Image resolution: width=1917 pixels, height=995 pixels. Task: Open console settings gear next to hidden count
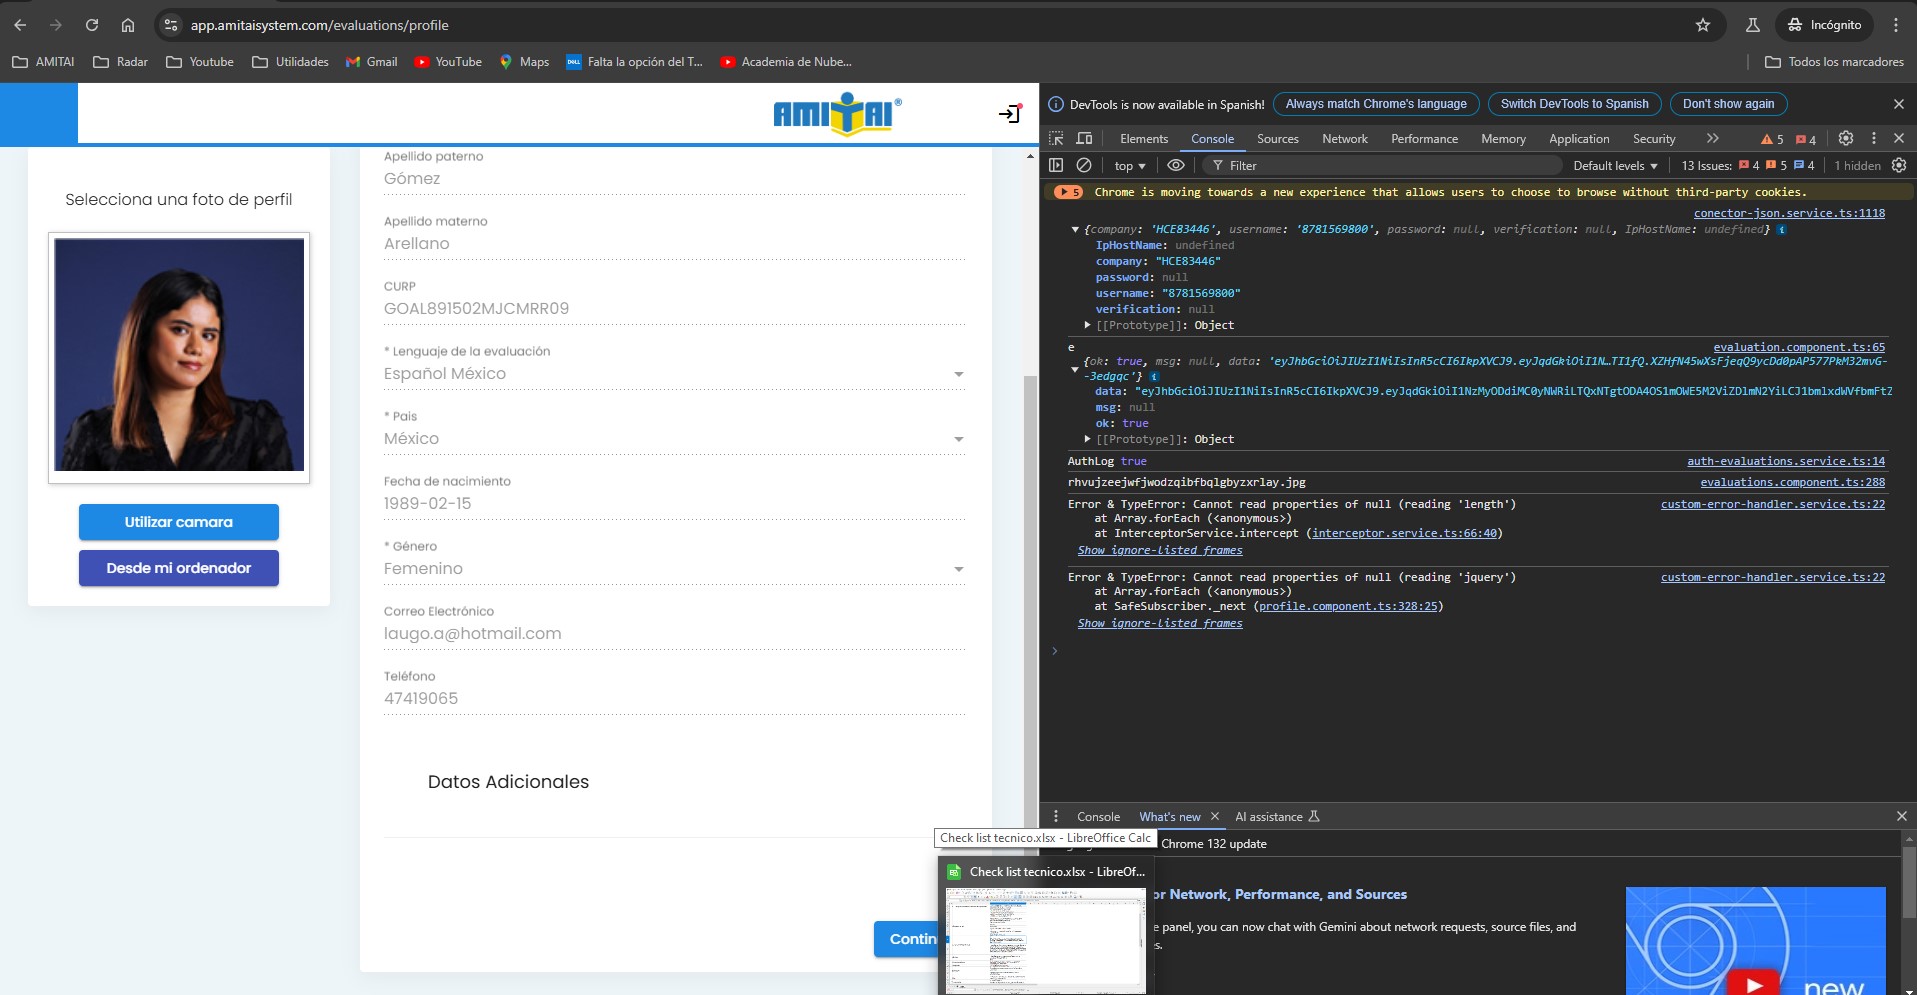(1899, 166)
